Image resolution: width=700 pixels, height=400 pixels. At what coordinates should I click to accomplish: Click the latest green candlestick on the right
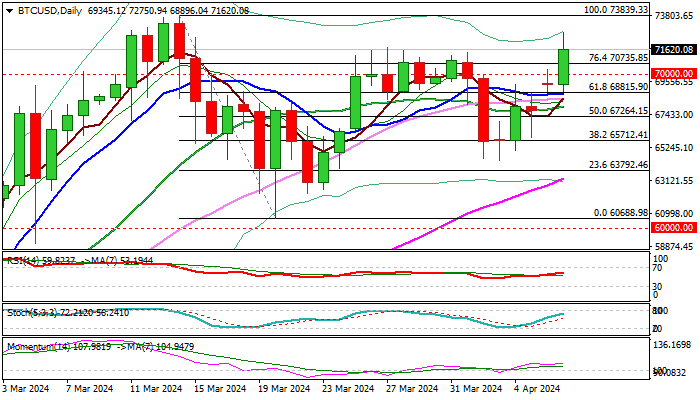(563, 67)
